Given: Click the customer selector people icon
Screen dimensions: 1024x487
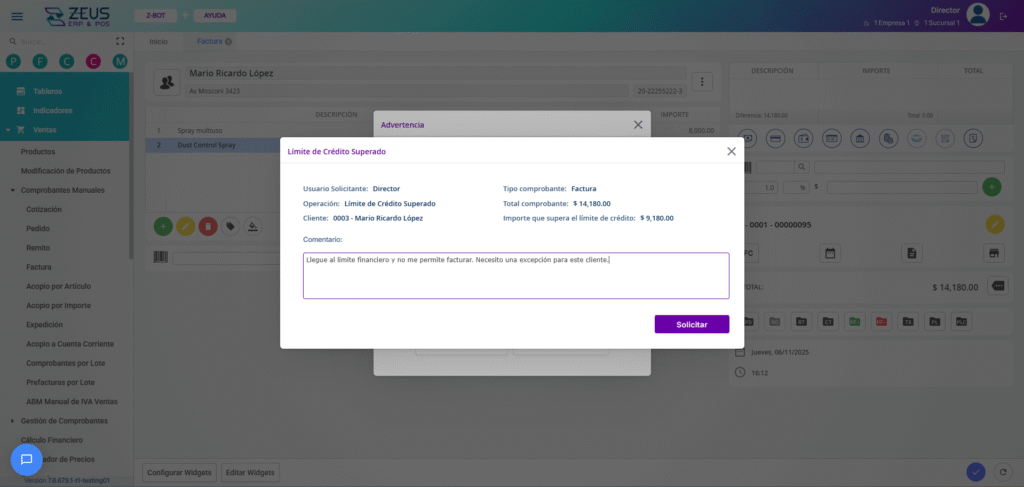Looking at the screenshot, I should tap(168, 82).
